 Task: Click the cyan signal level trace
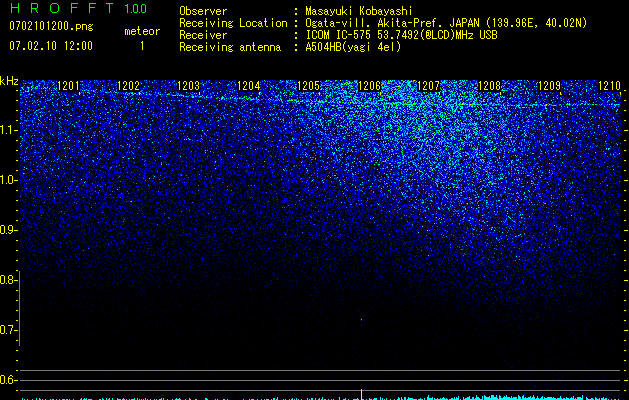coord(321,398)
